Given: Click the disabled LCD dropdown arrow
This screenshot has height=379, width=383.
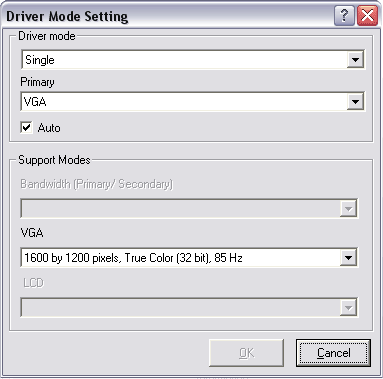Looking at the screenshot, I should pyautogui.click(x=348, y=308).
